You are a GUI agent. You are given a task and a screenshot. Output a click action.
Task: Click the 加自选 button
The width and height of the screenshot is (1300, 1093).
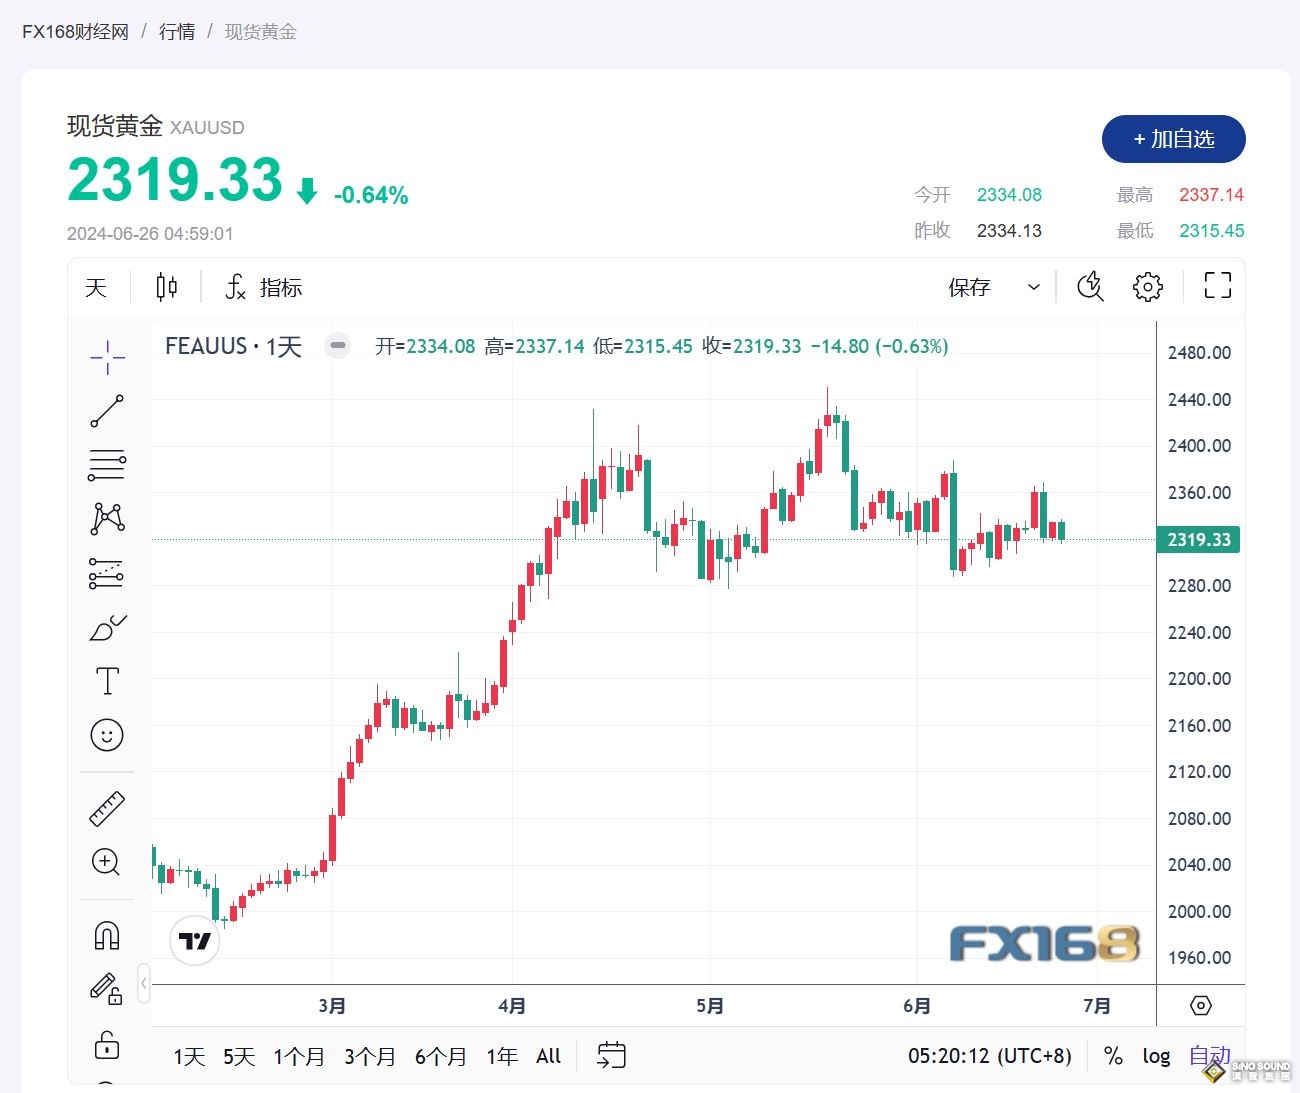point(1173,139)
